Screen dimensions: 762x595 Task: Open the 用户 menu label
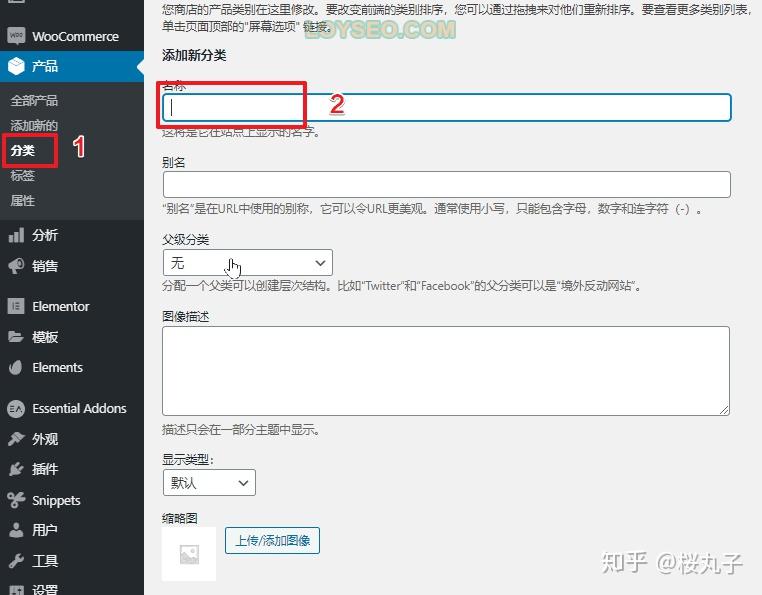pyautogui.click(x=45, y=530)
